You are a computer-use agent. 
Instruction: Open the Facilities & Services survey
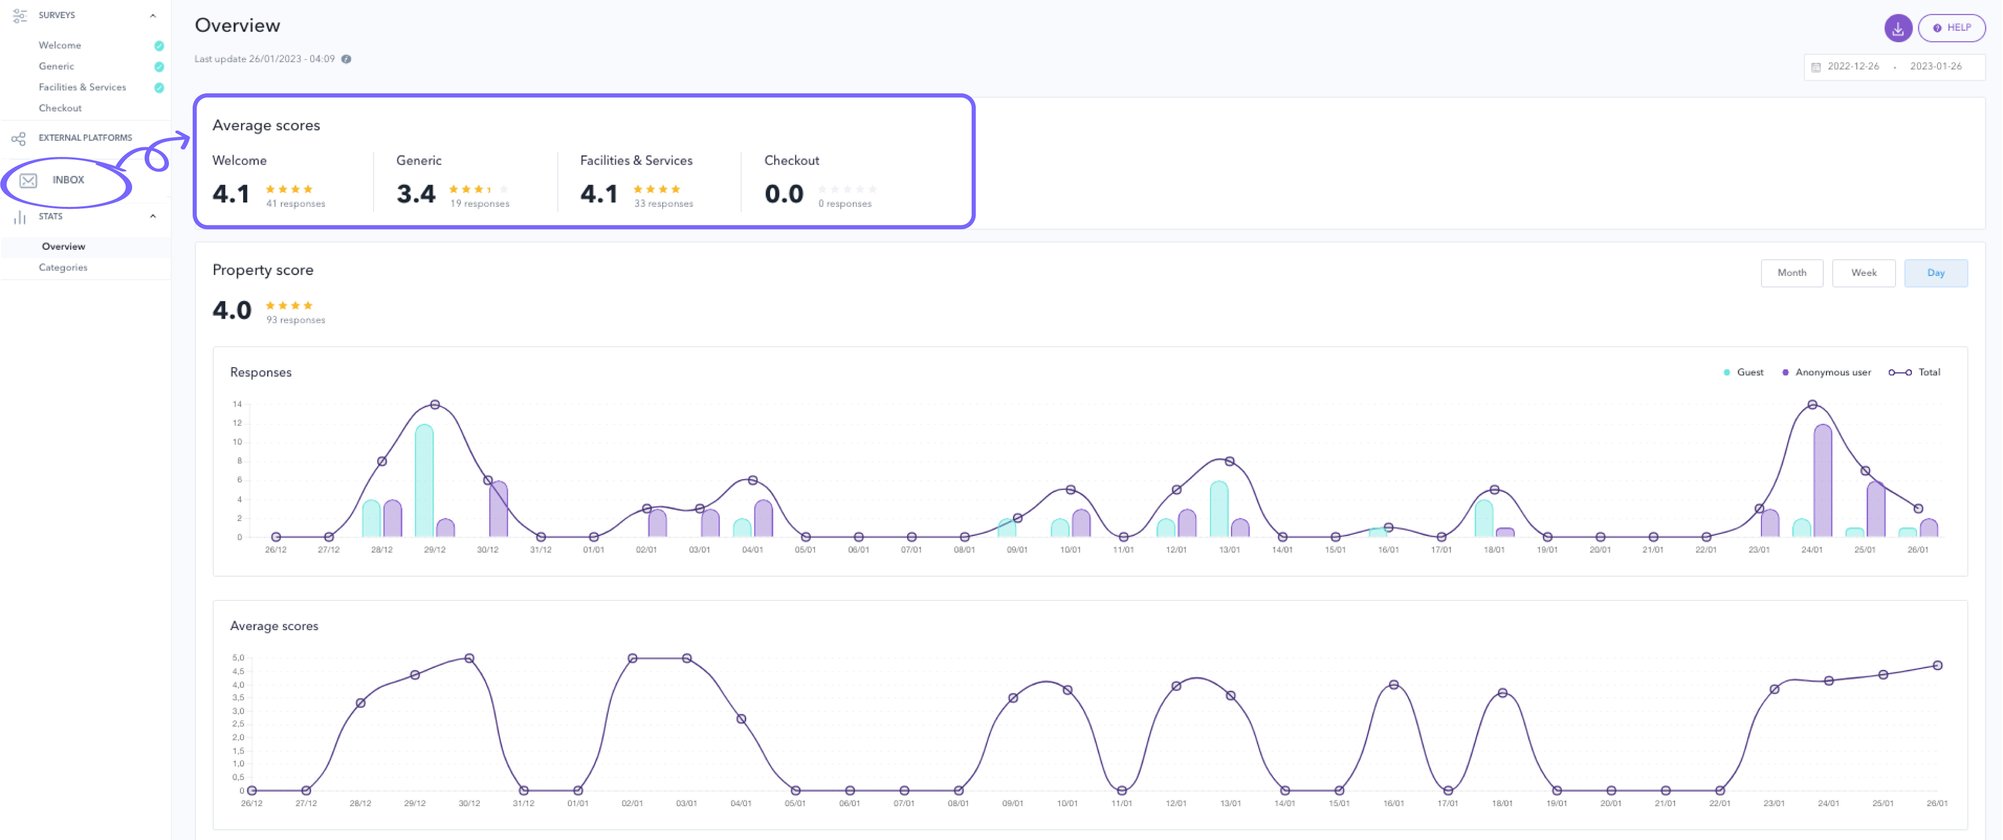tap(82, 87)
